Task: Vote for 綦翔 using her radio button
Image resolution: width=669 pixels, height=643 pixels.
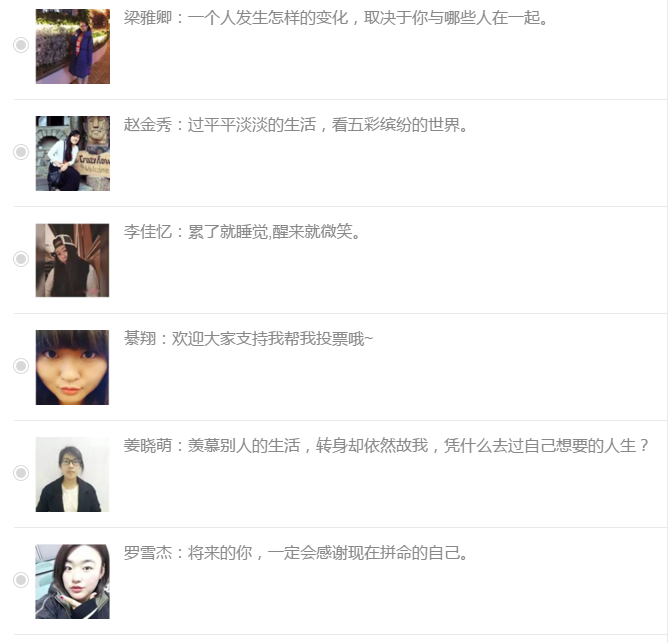Action: pos(21,366)
